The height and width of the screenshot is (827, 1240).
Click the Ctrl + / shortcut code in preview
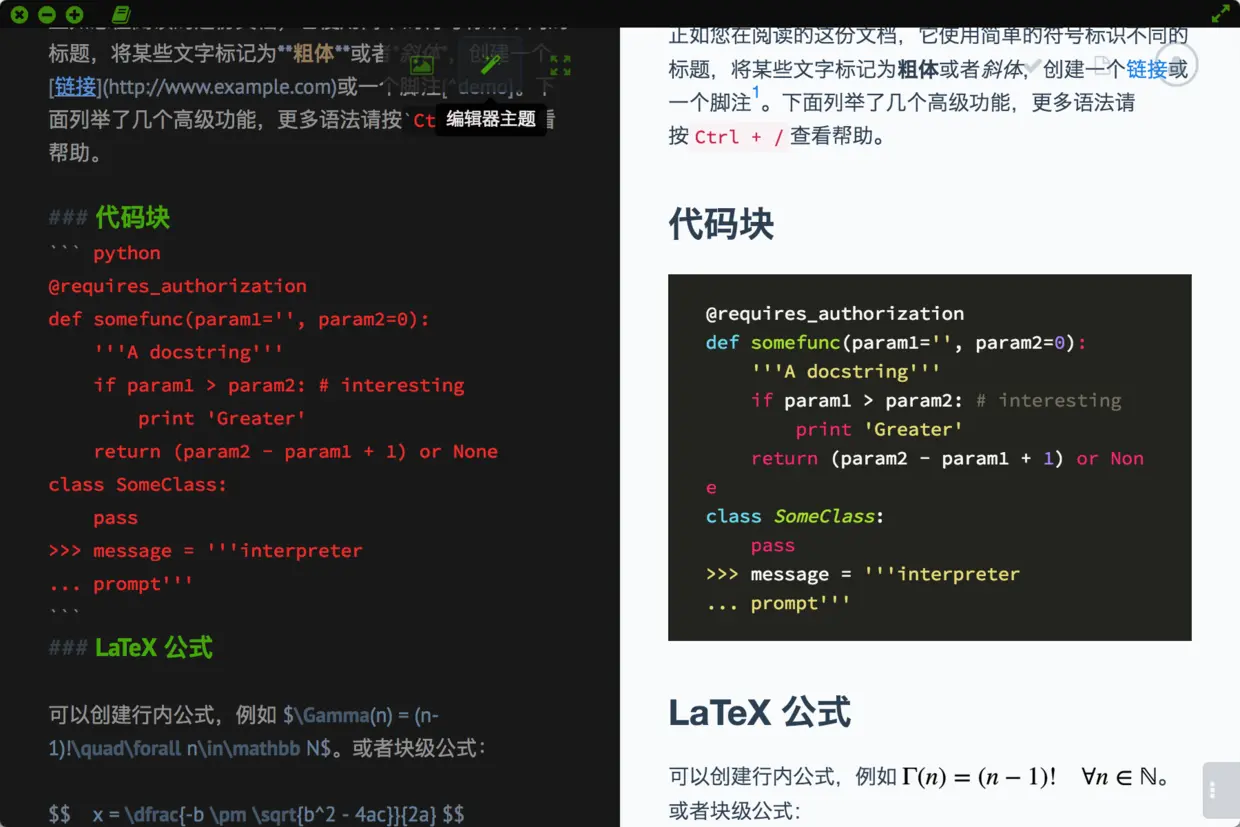739,136
